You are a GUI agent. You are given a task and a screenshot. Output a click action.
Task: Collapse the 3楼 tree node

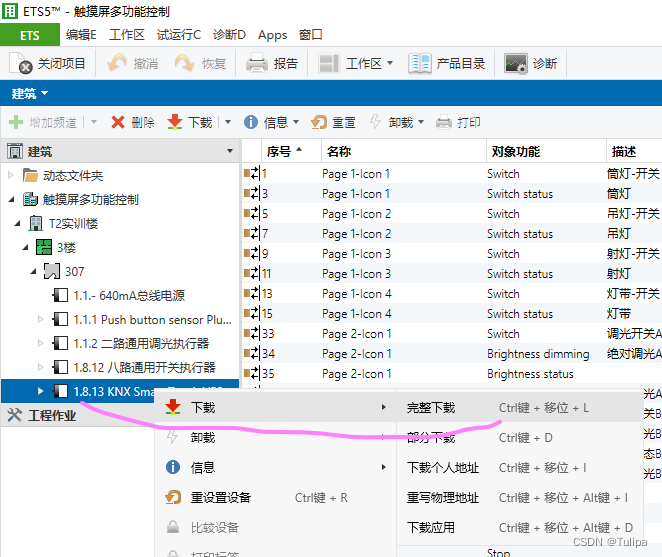click(26, 247)
